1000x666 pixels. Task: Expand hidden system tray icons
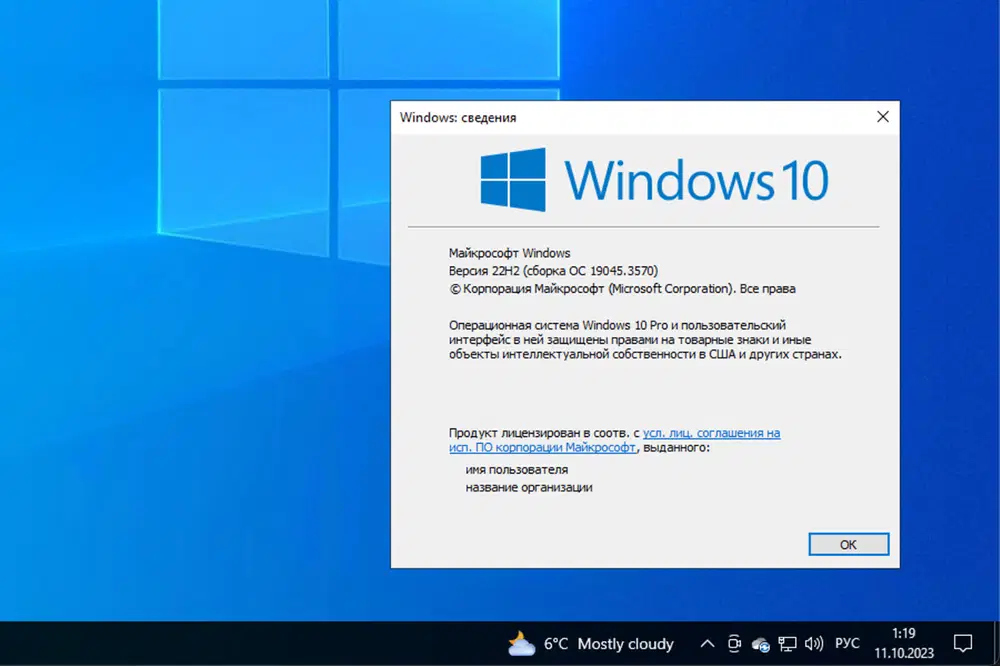coord(707,644)
